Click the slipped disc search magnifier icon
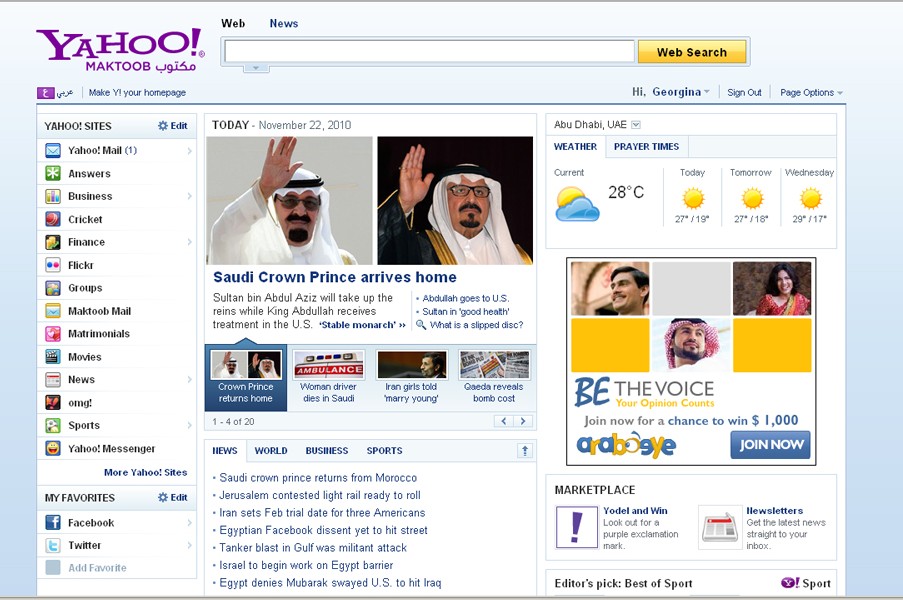Screen dimensions: 903x600 click(x=421, y=325)
